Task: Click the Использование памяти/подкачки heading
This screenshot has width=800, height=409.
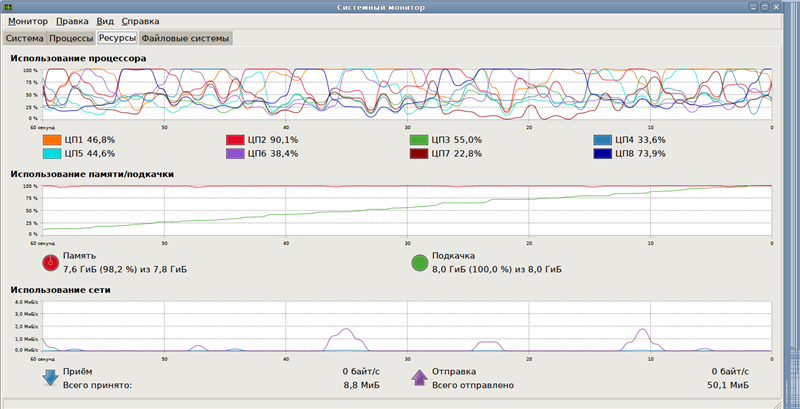Action: (92, 174)
